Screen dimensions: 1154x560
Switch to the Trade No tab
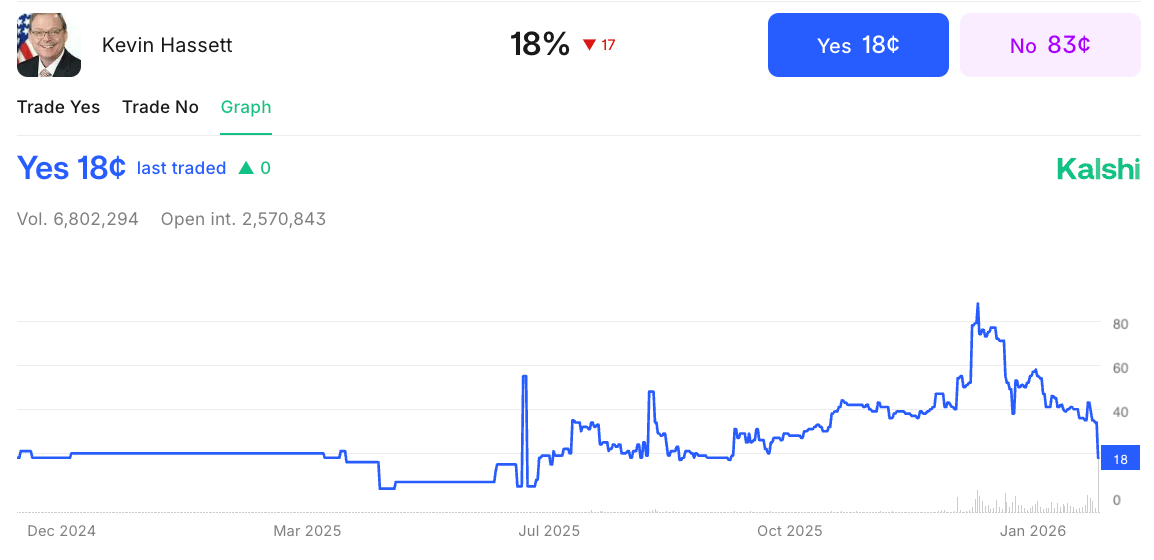coord(160,107)
